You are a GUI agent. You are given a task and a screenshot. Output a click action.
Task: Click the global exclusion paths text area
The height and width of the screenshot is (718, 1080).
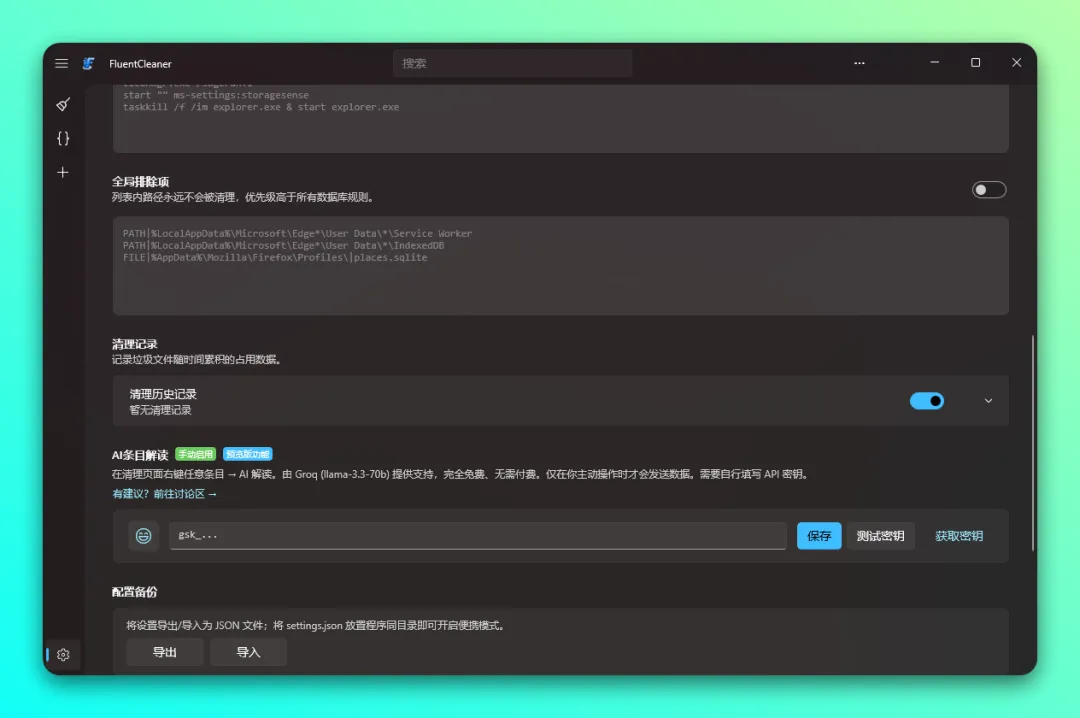pos(561,265)
